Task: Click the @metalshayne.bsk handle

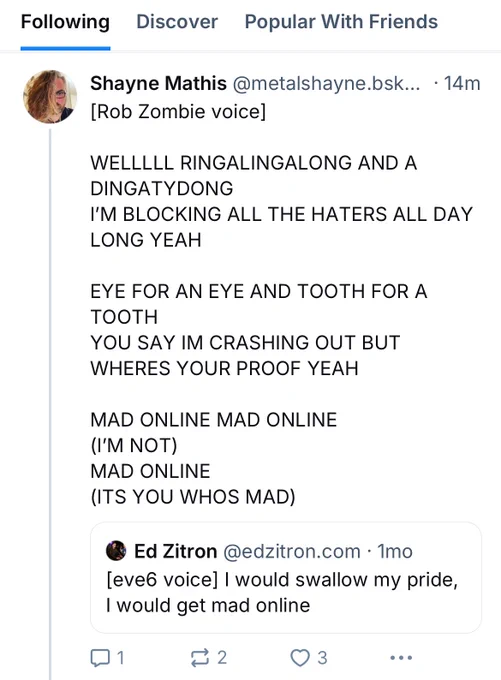Action: pyautogui.click(x=327, y=83)
